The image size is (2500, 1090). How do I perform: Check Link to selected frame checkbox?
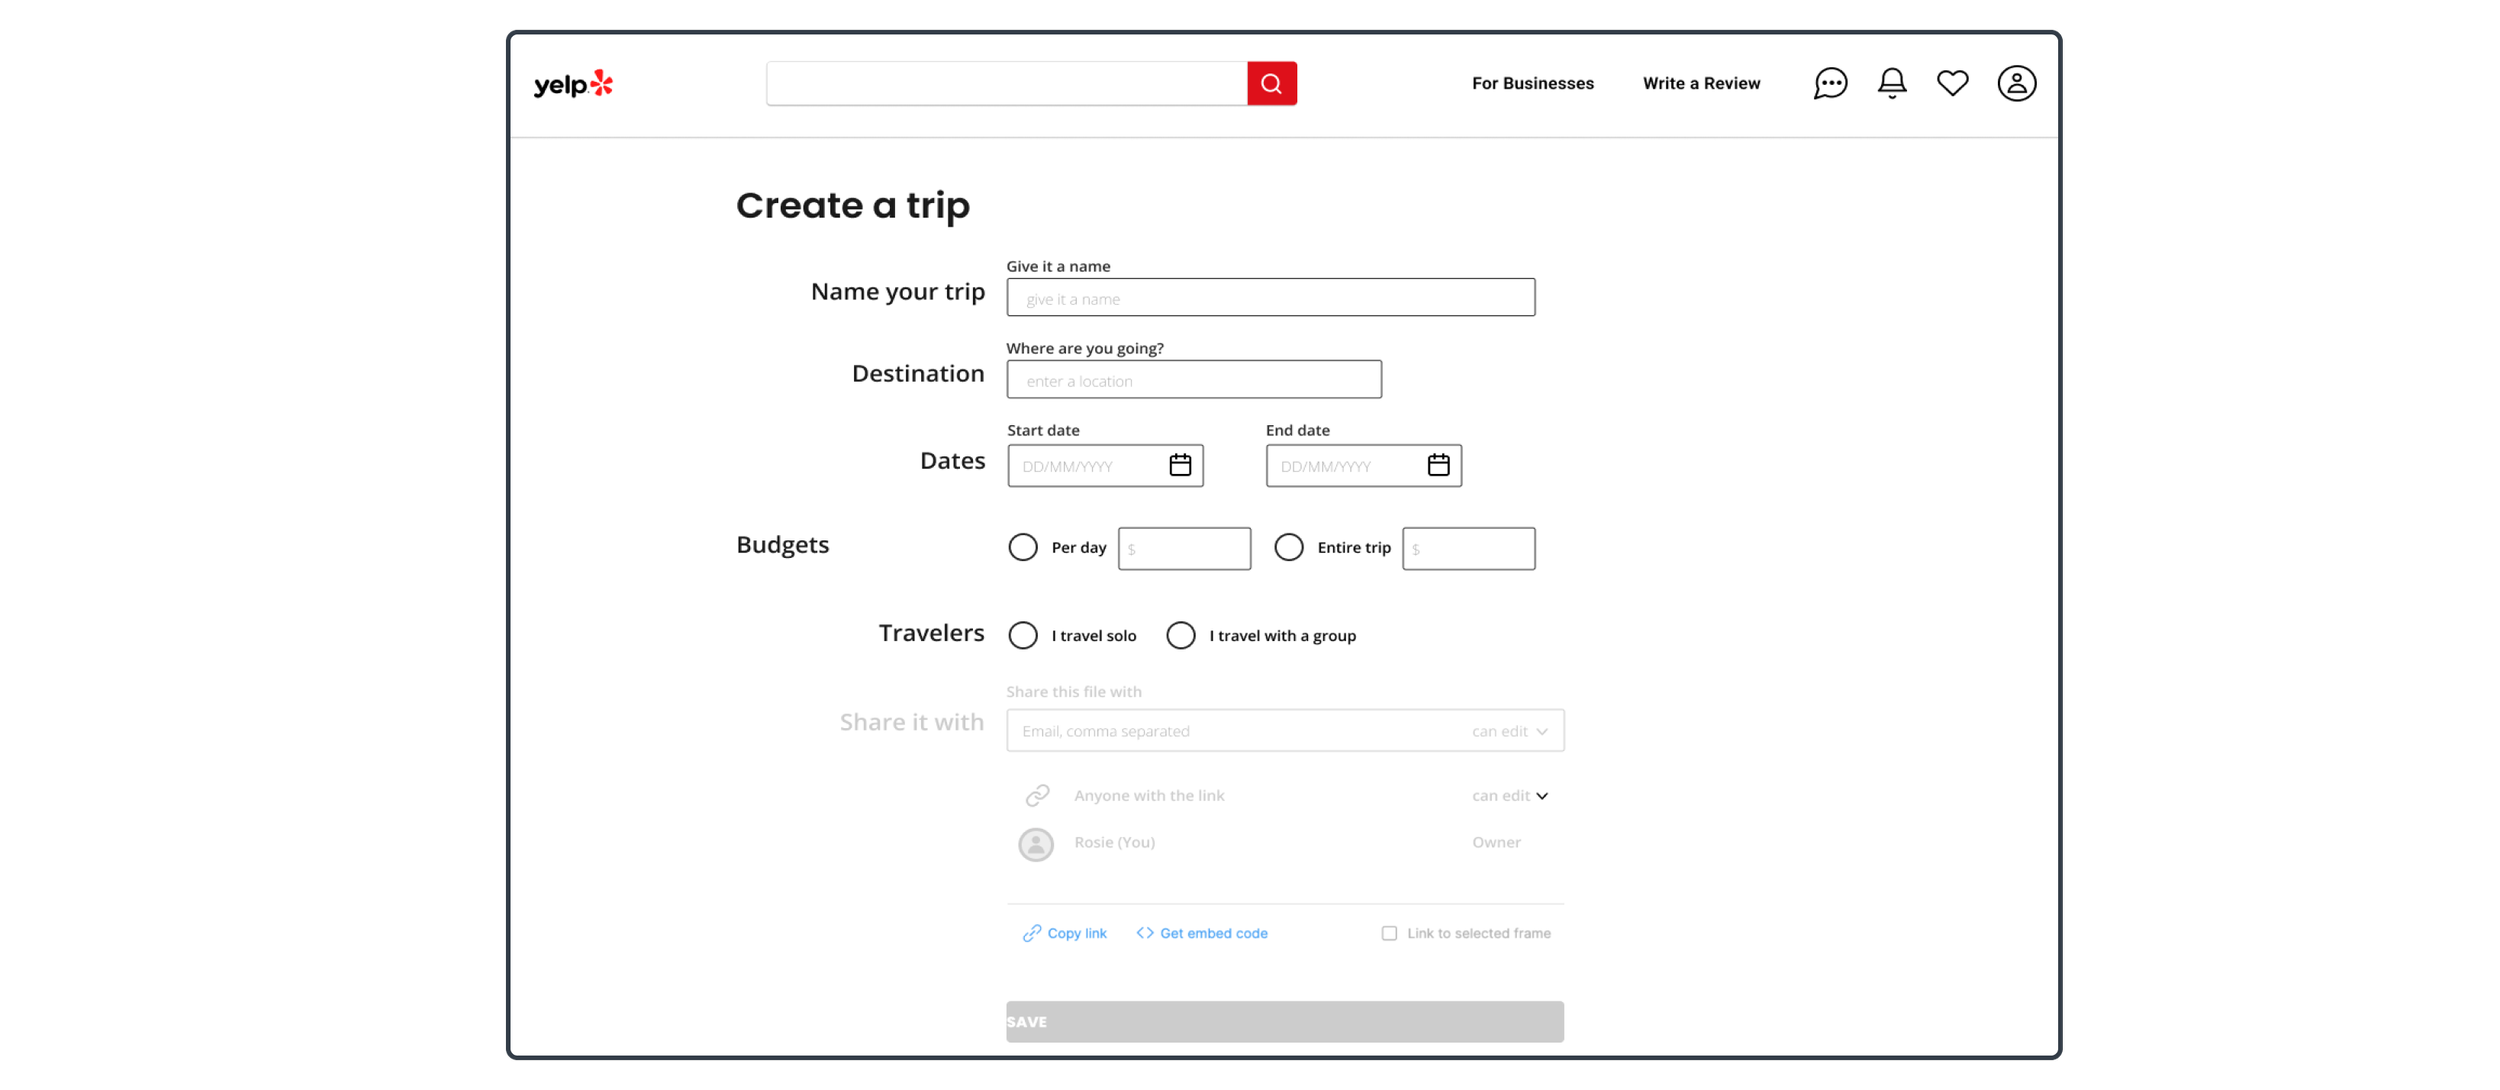coord(1389,933)
